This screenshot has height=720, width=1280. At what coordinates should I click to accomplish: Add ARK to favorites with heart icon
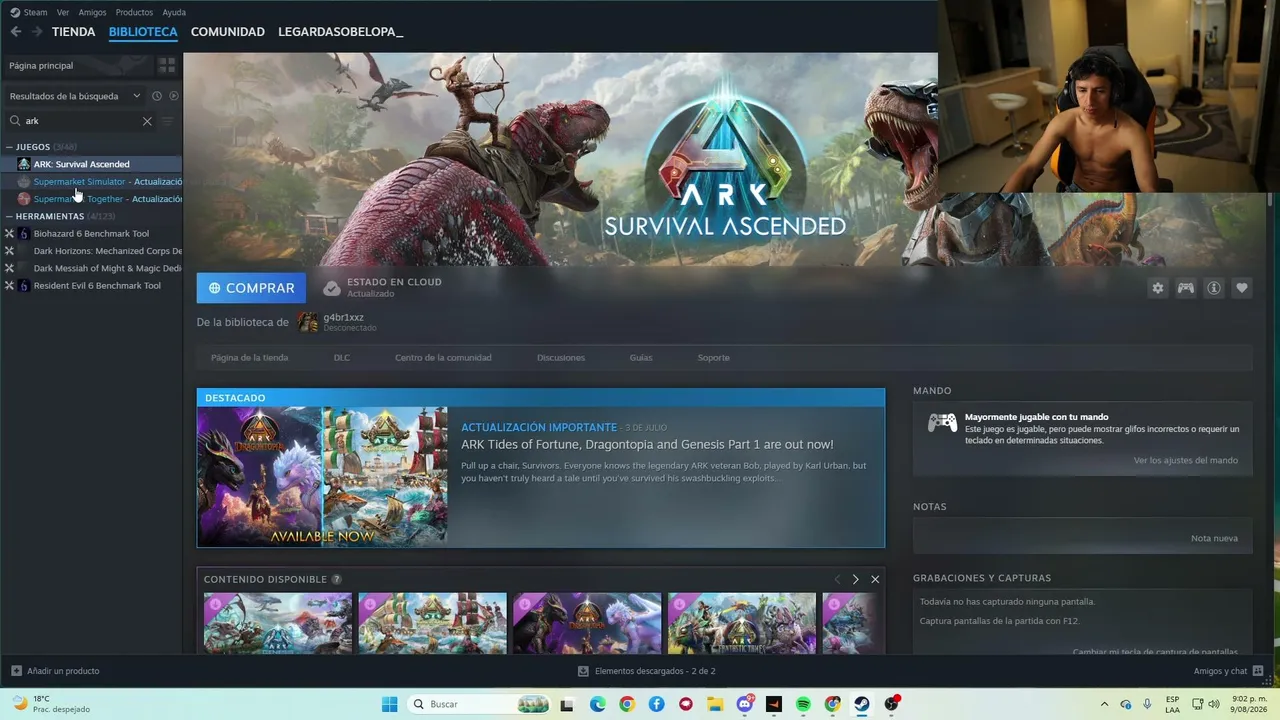(1242, 288)
